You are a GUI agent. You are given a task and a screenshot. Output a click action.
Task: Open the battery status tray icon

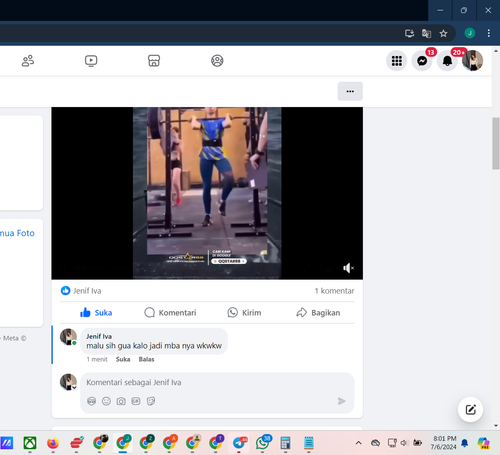pos(417,443)
